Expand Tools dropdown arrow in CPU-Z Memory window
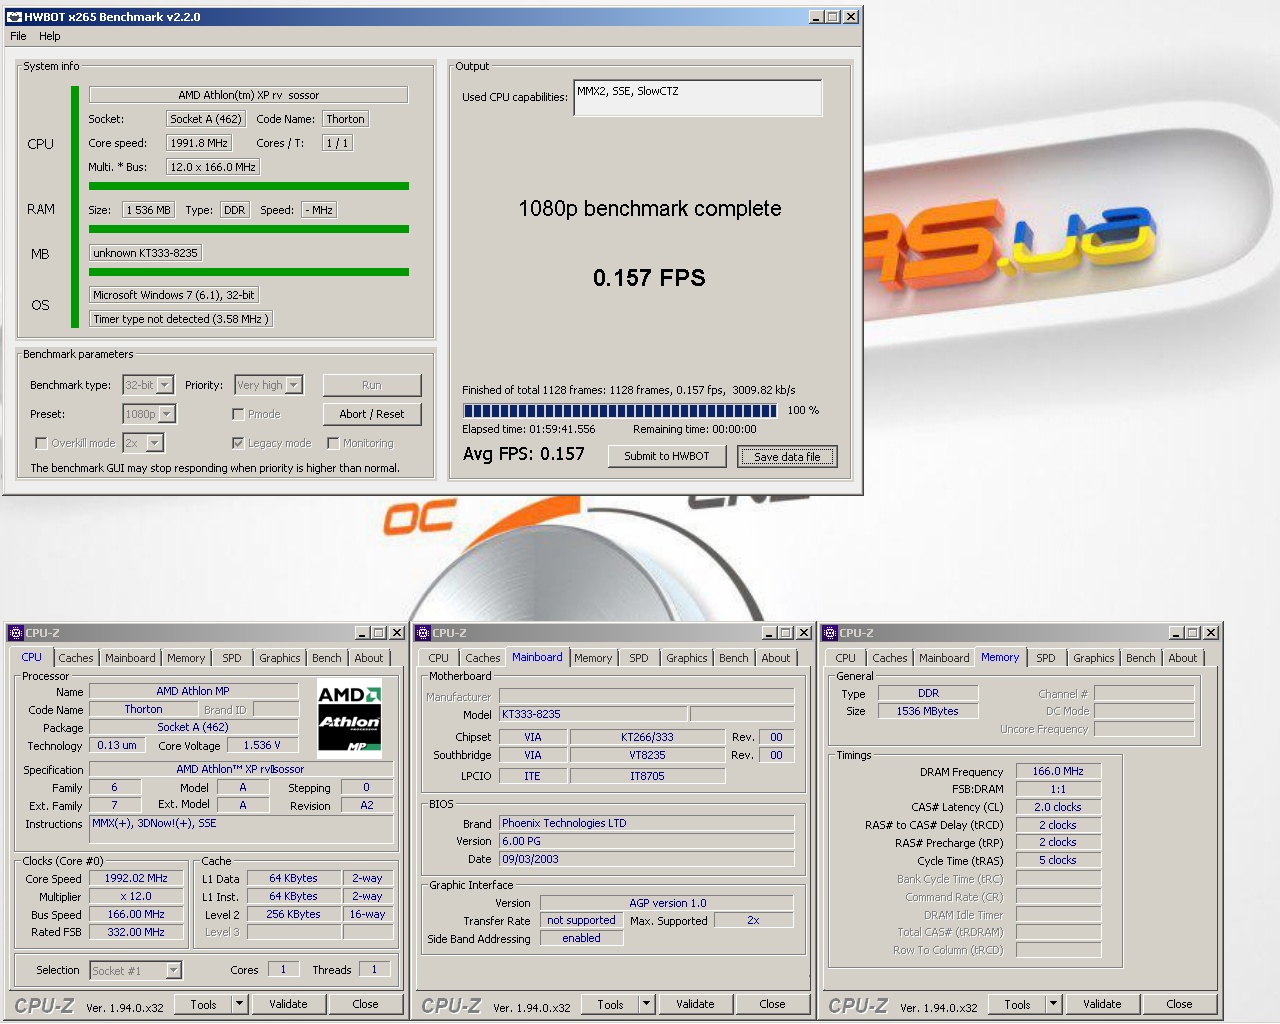 pyautogui.click(x=1054, y=1004)
